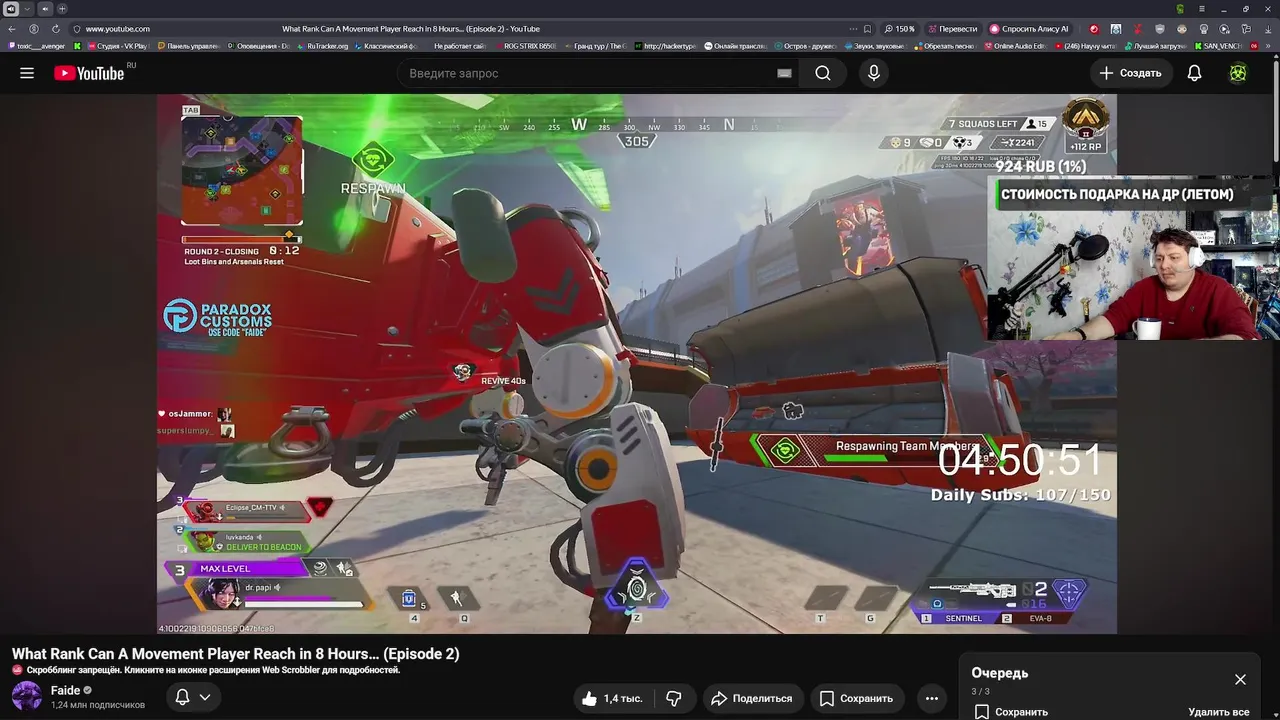Click the Создать create button
1280x720 pixels.
1130,73
